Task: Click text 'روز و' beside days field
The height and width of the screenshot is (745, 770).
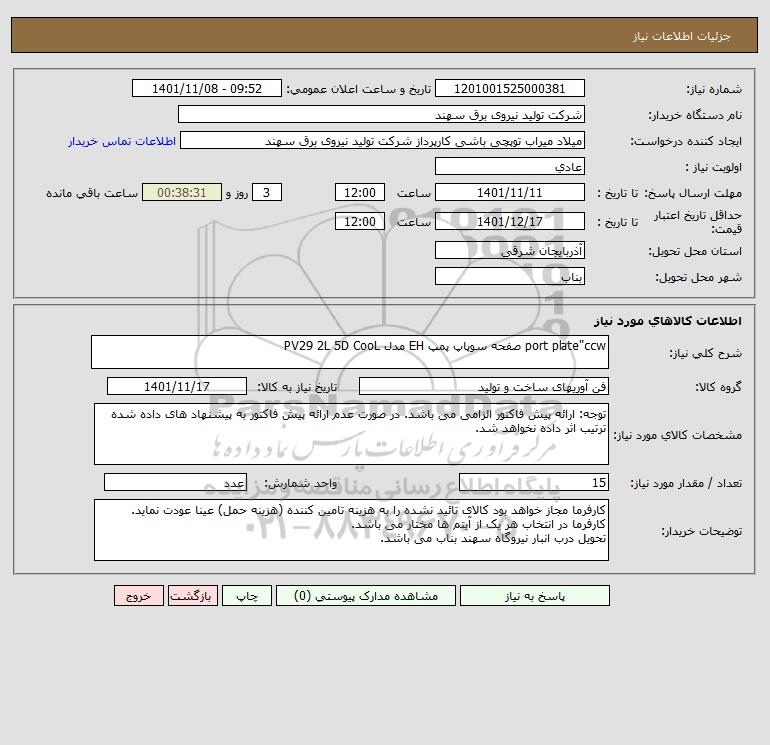Action: 237,193
